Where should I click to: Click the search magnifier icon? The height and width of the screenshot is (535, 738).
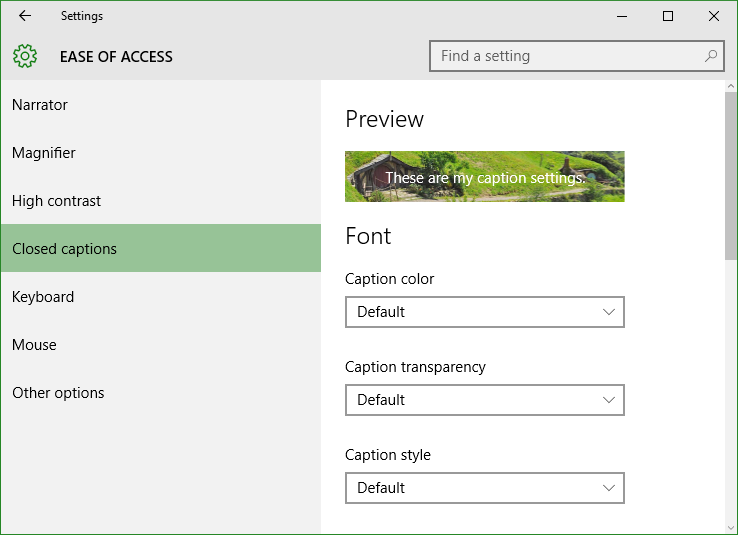(711, 56)
